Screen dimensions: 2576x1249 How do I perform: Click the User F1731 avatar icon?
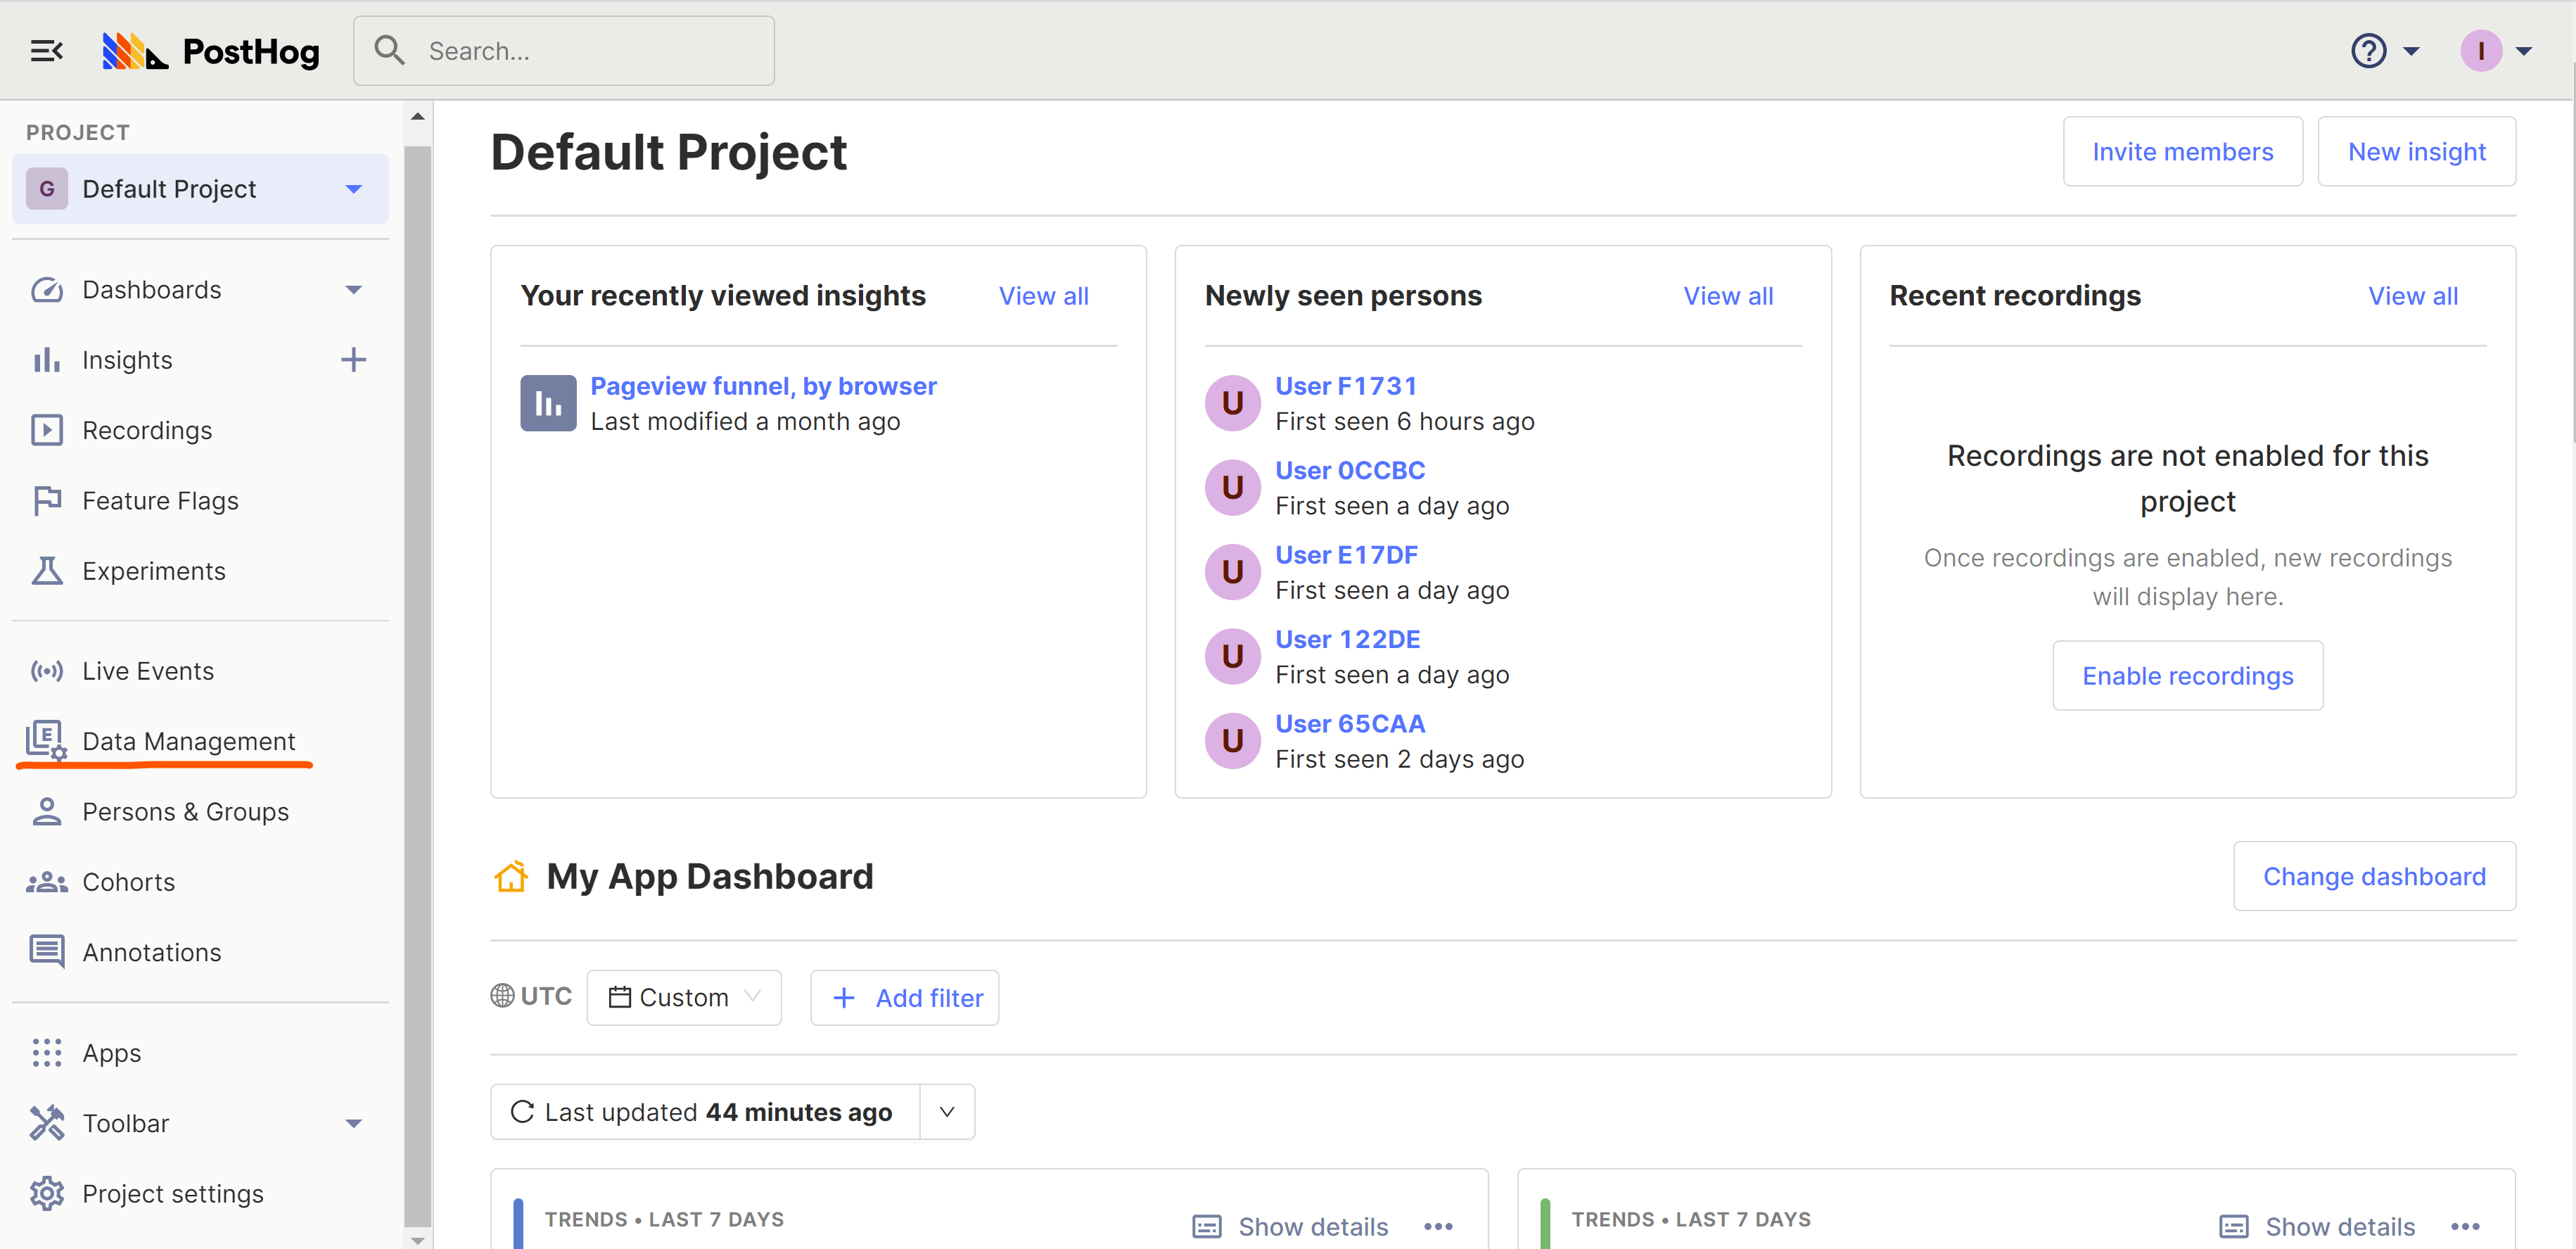[x=1232, y=403]
